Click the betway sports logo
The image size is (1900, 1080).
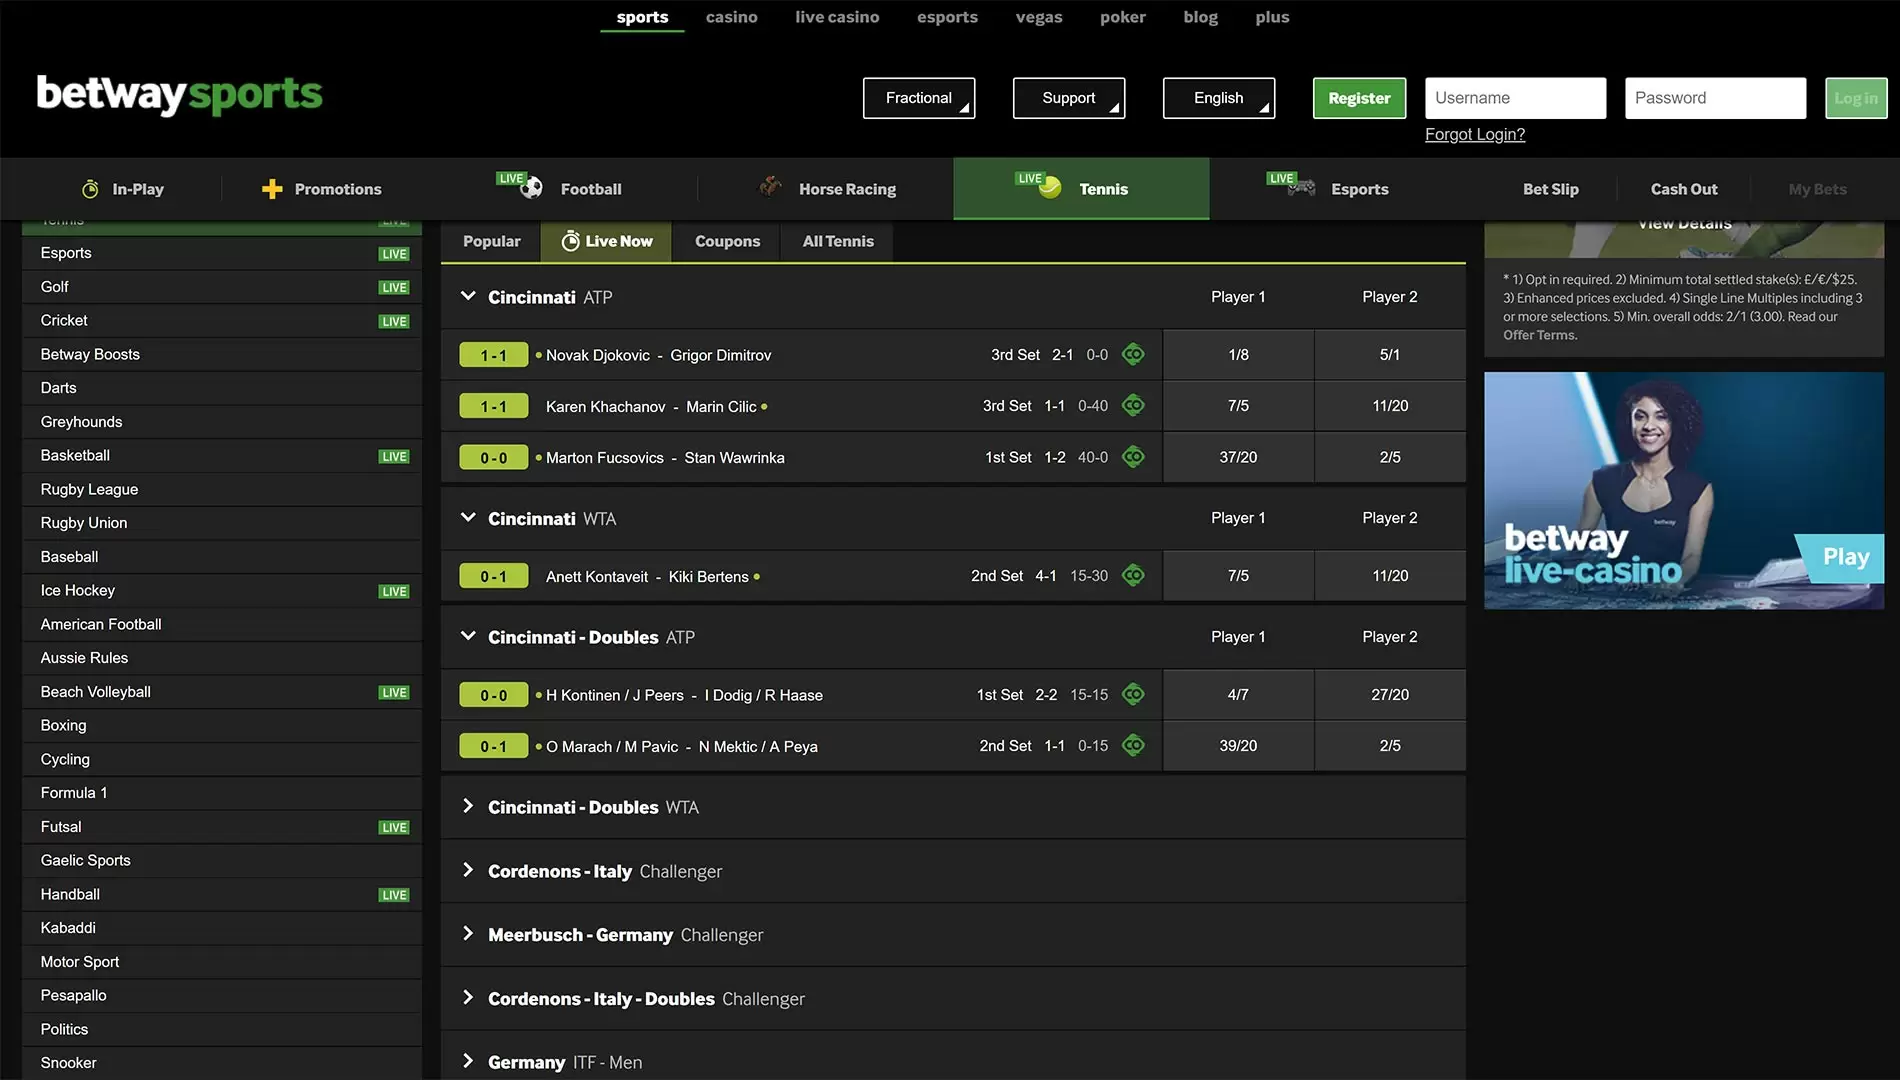click(180, 95)
